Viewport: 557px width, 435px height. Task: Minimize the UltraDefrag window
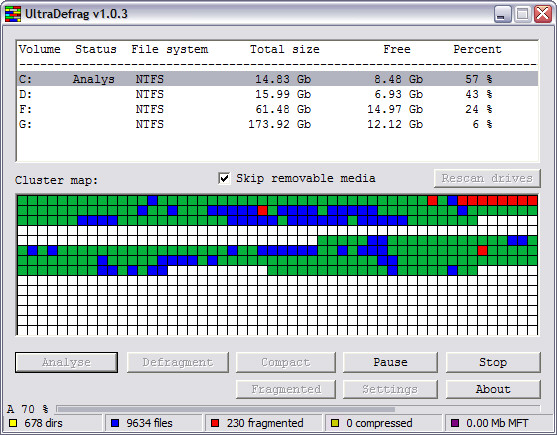click(x=502, y=14)
